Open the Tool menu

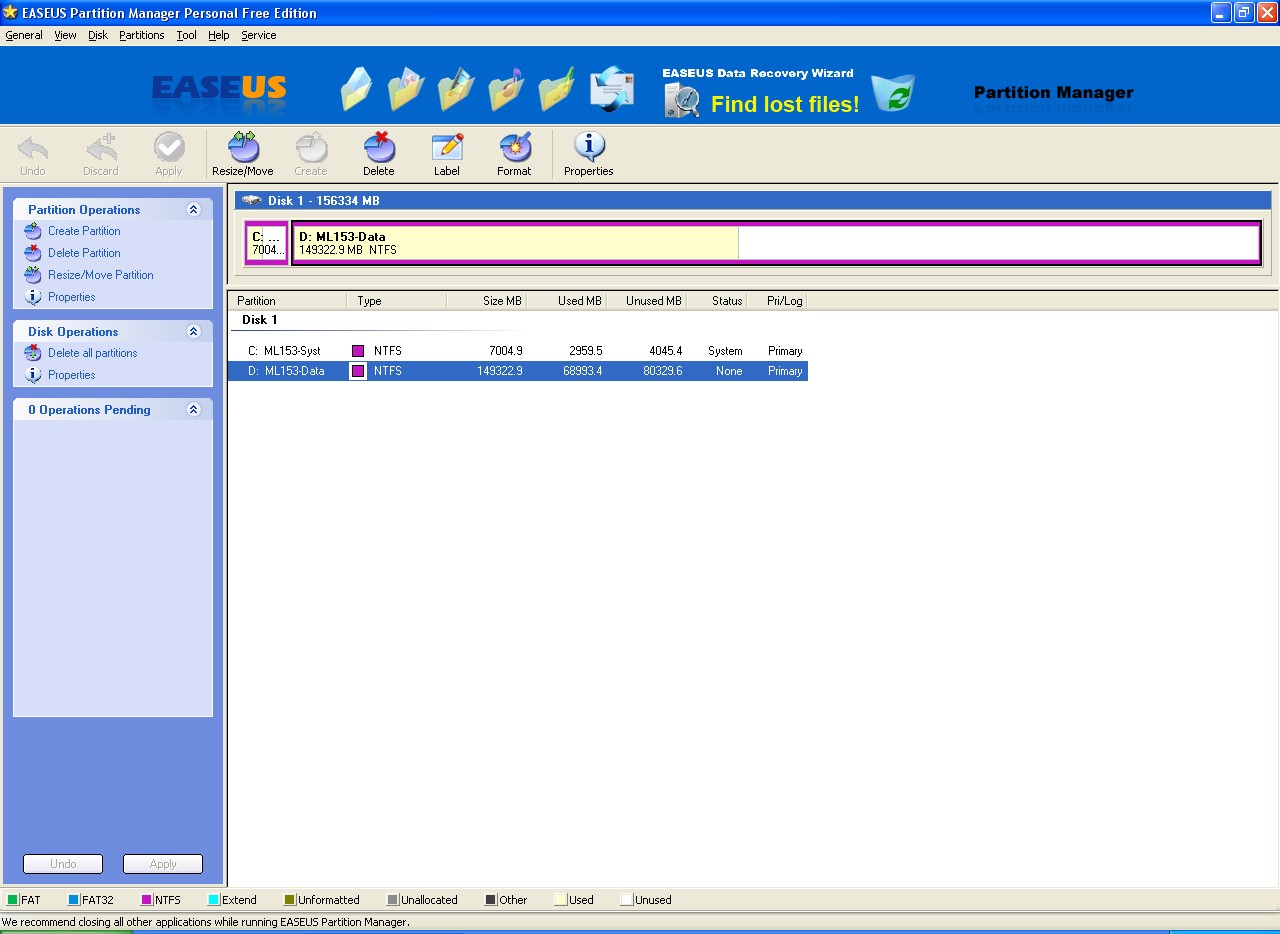(187, 35)
